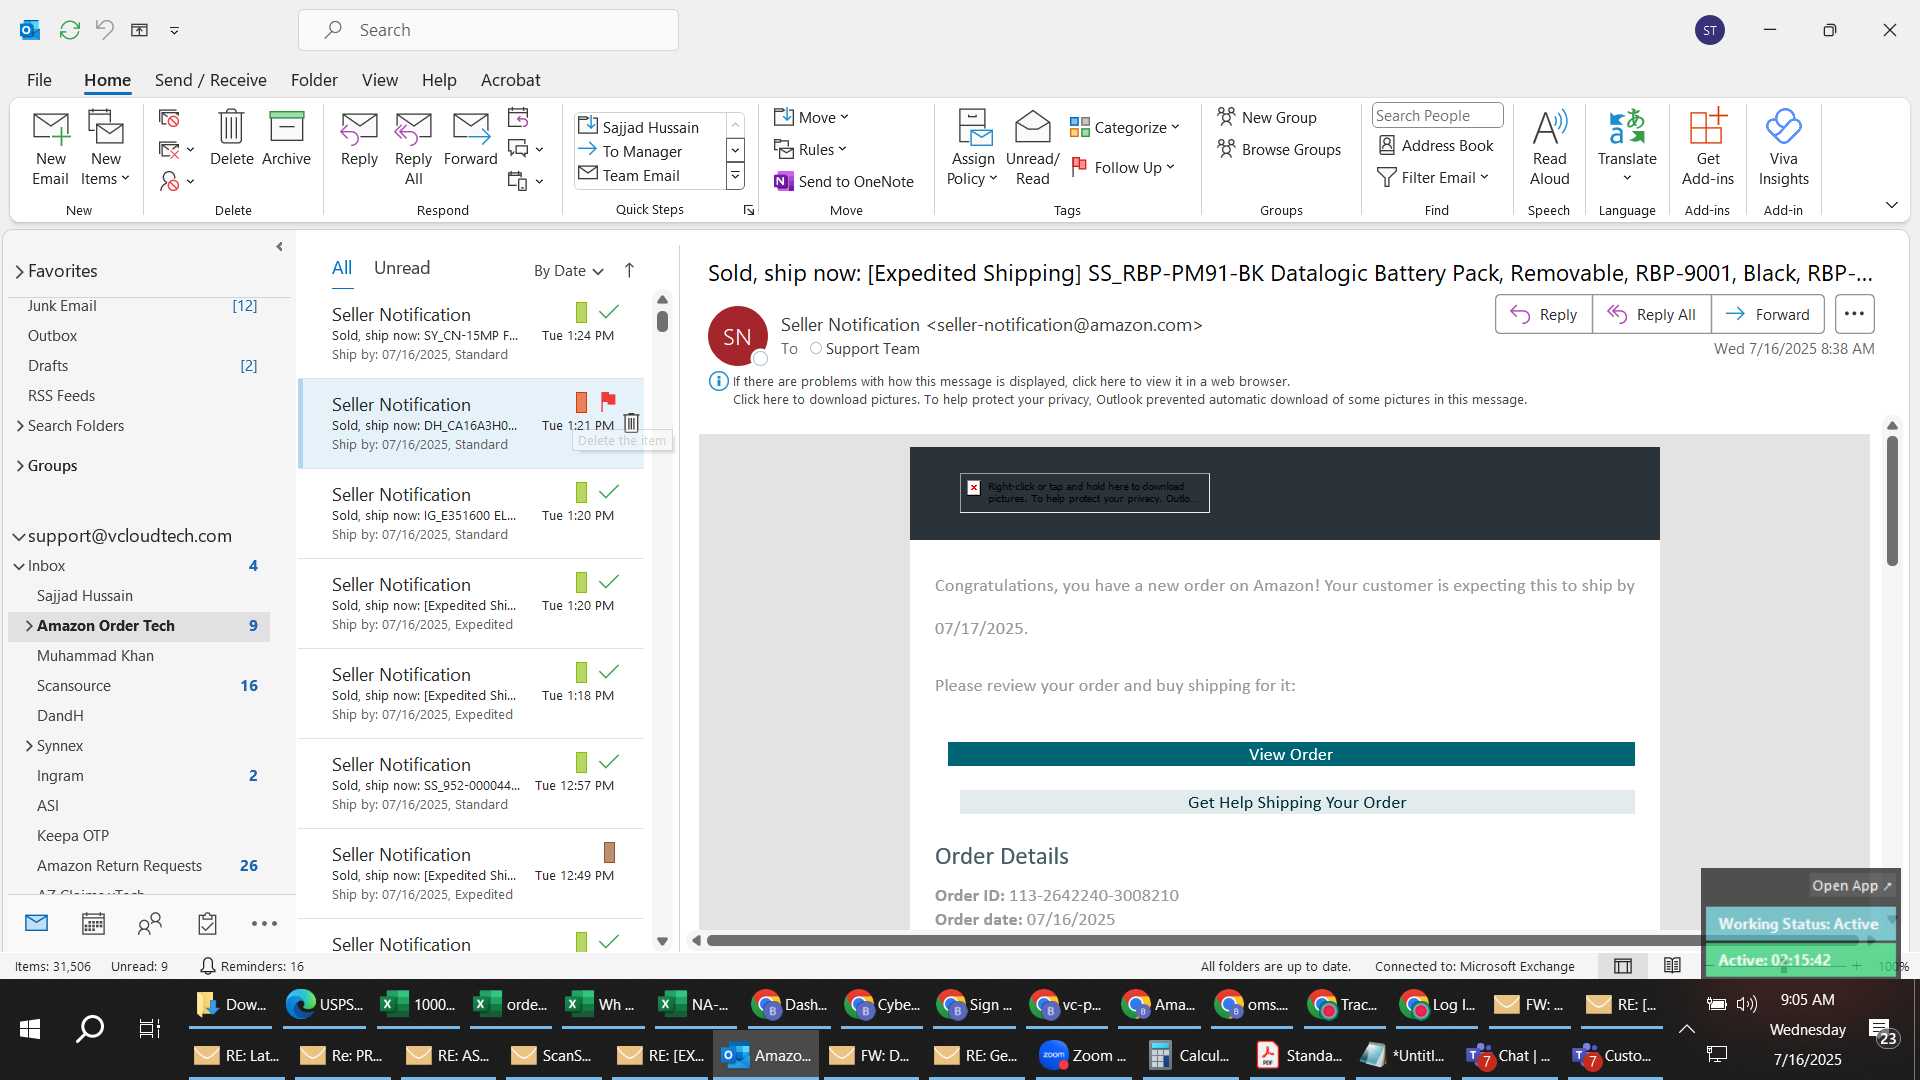
Task: Click the New Email icon
Action: (50, 148)
